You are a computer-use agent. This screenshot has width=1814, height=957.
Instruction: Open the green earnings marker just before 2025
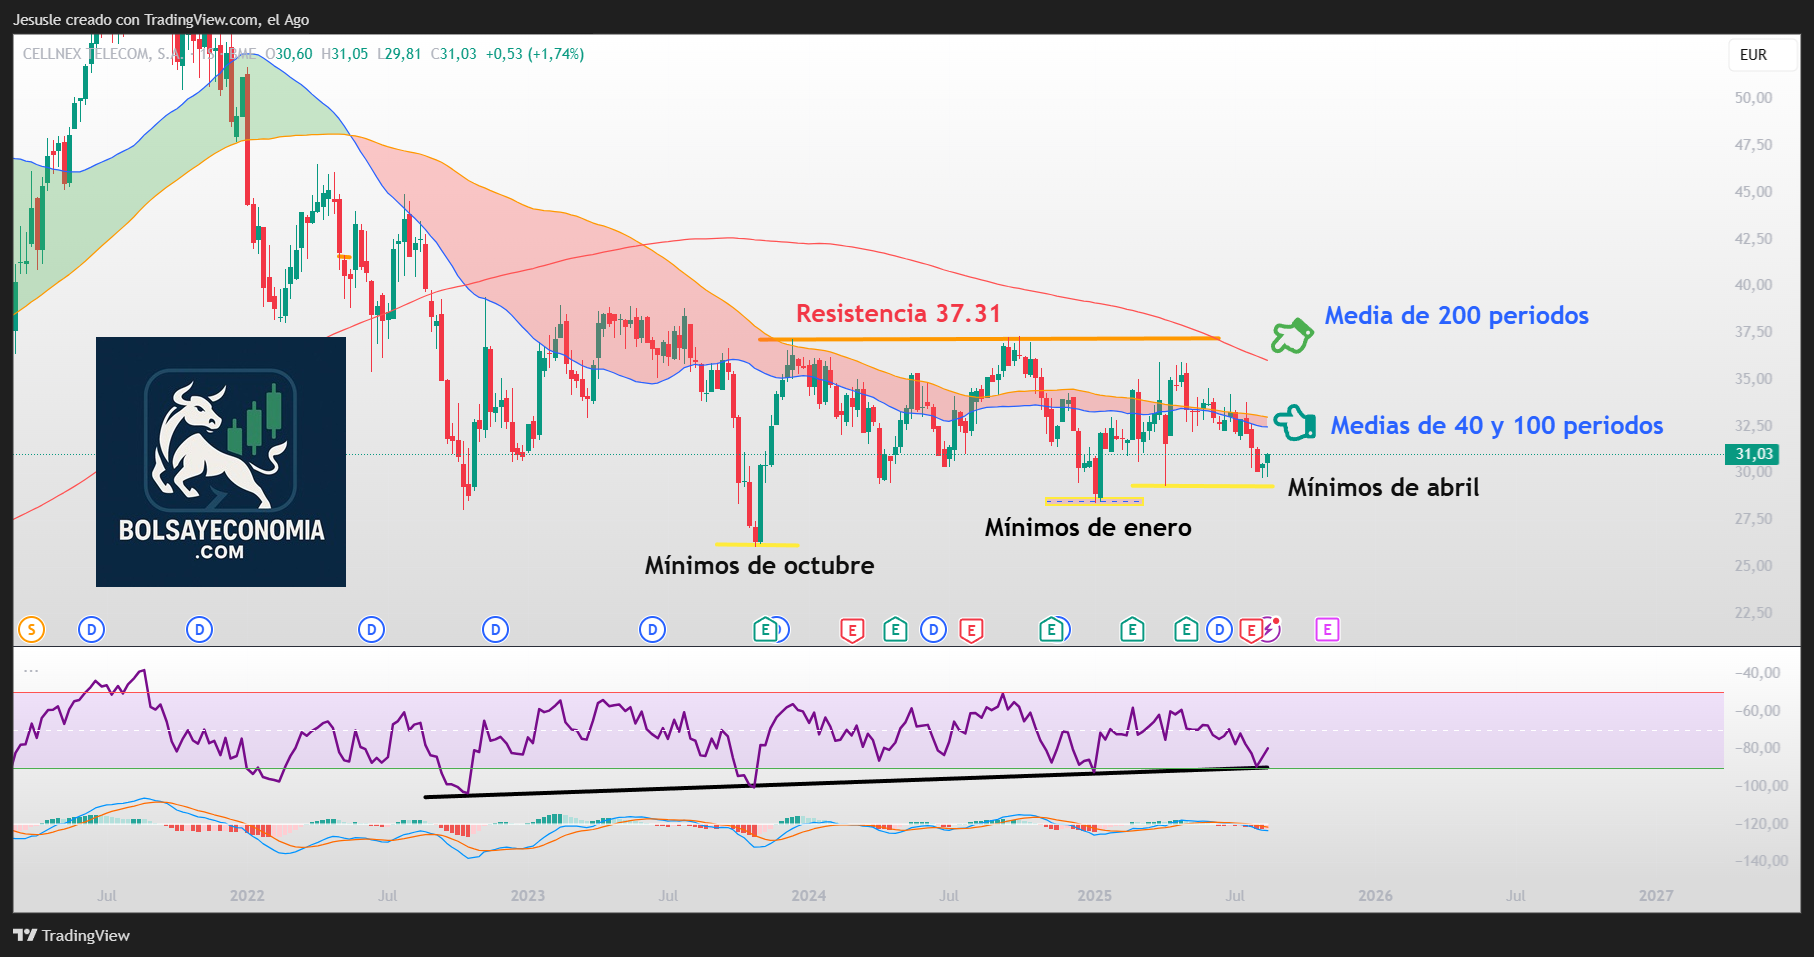1050,630
